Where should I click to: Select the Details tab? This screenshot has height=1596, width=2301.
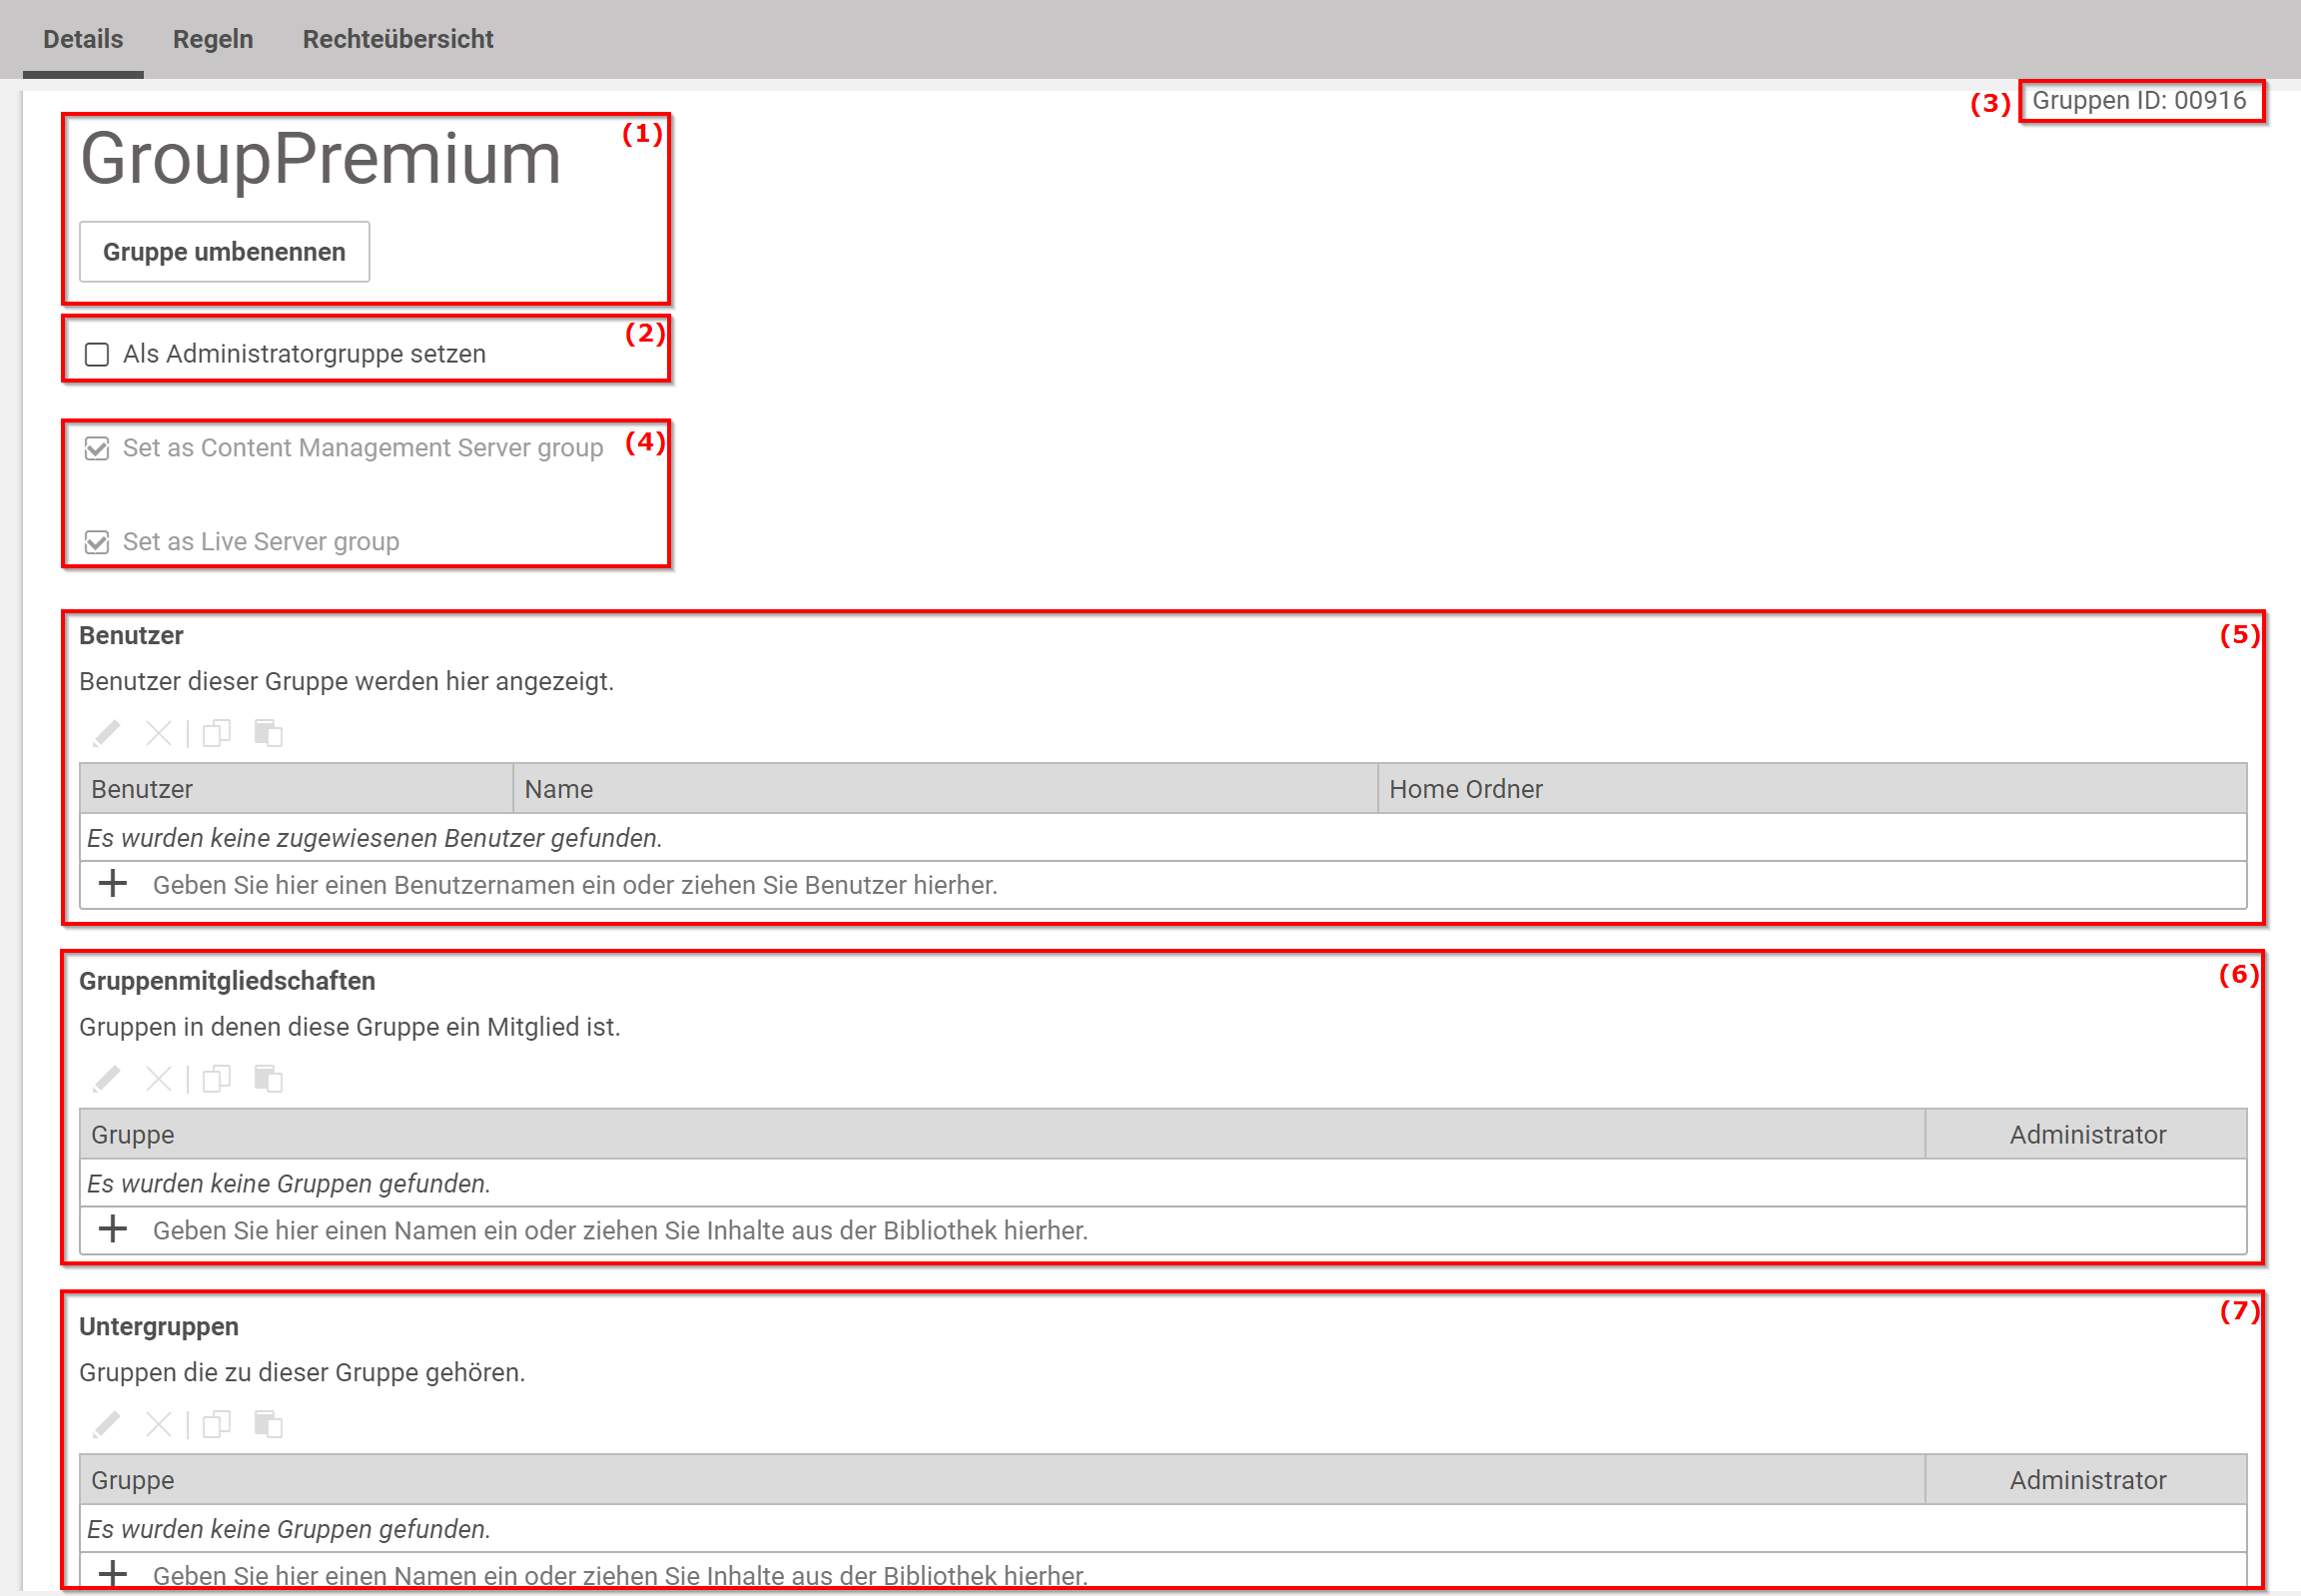tap(83, 39)
